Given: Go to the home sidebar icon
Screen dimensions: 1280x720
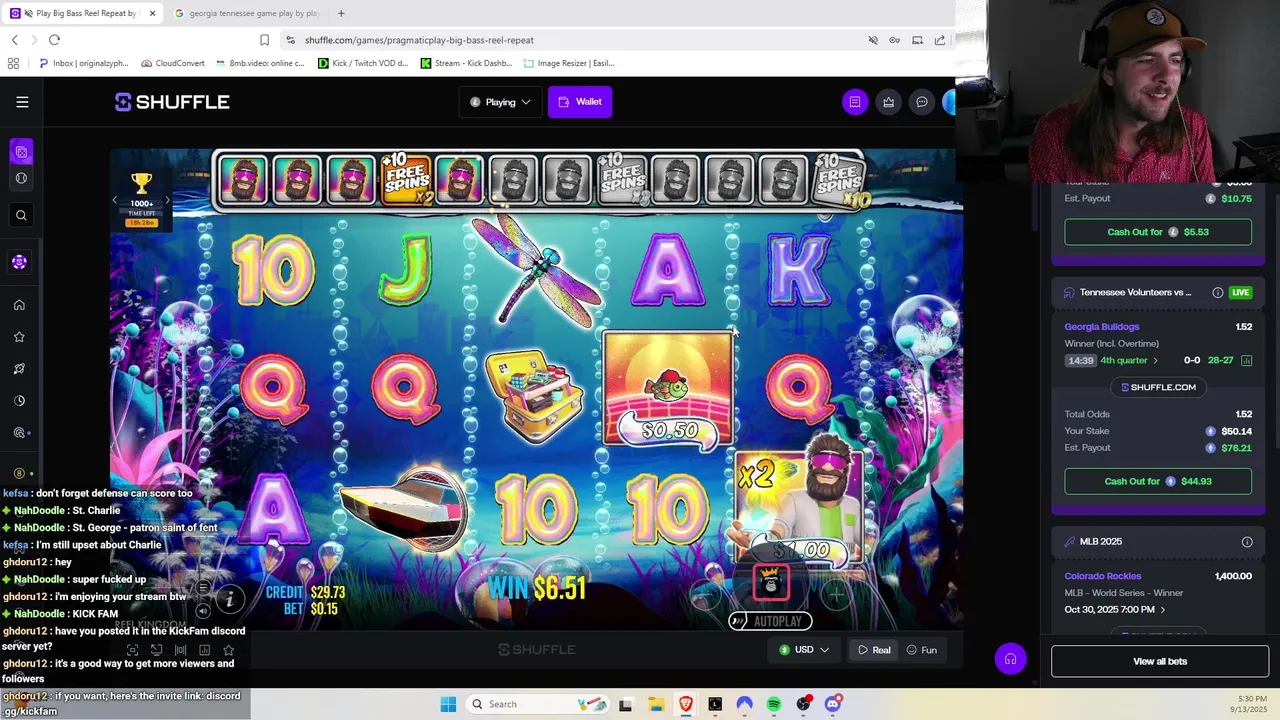Looking at the screenshot, I should coord(19,305).
